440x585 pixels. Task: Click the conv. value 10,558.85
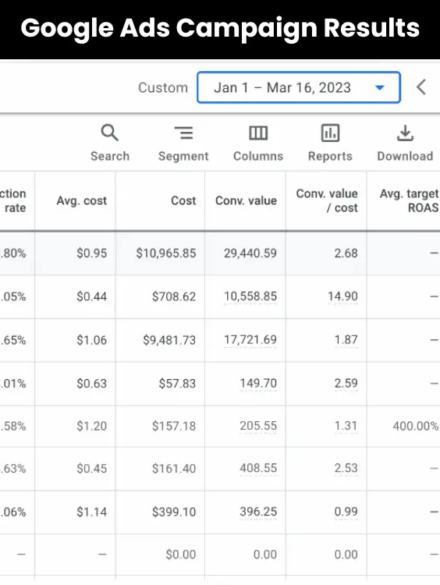[x=250, y=297]
